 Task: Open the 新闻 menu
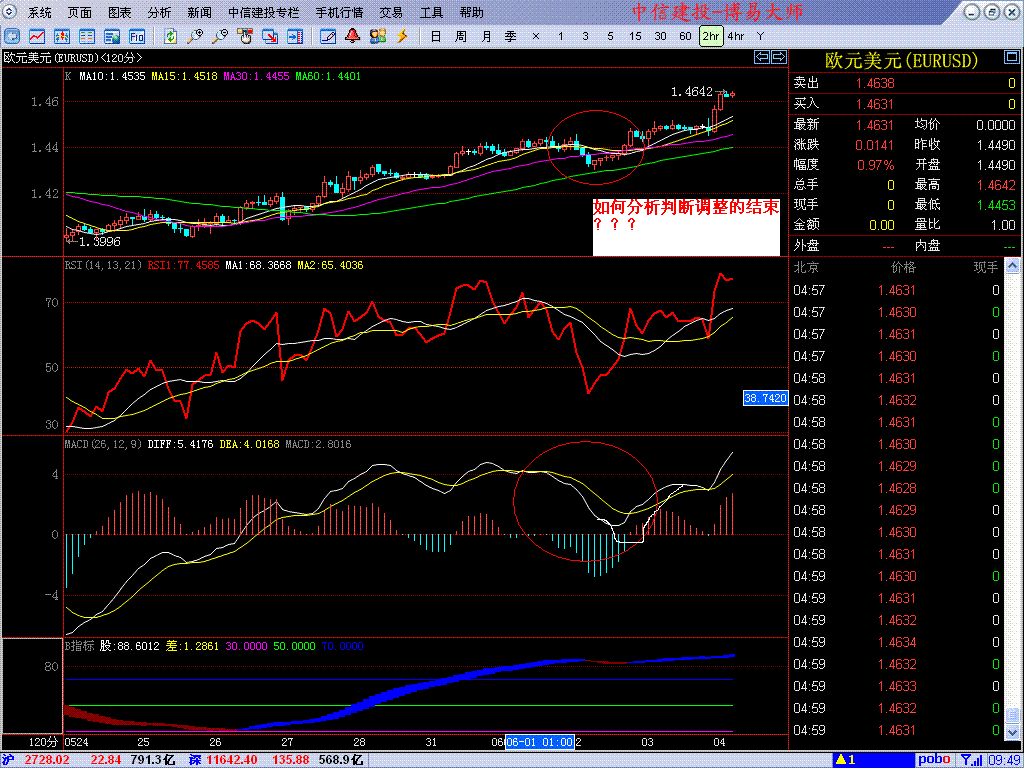200,12
